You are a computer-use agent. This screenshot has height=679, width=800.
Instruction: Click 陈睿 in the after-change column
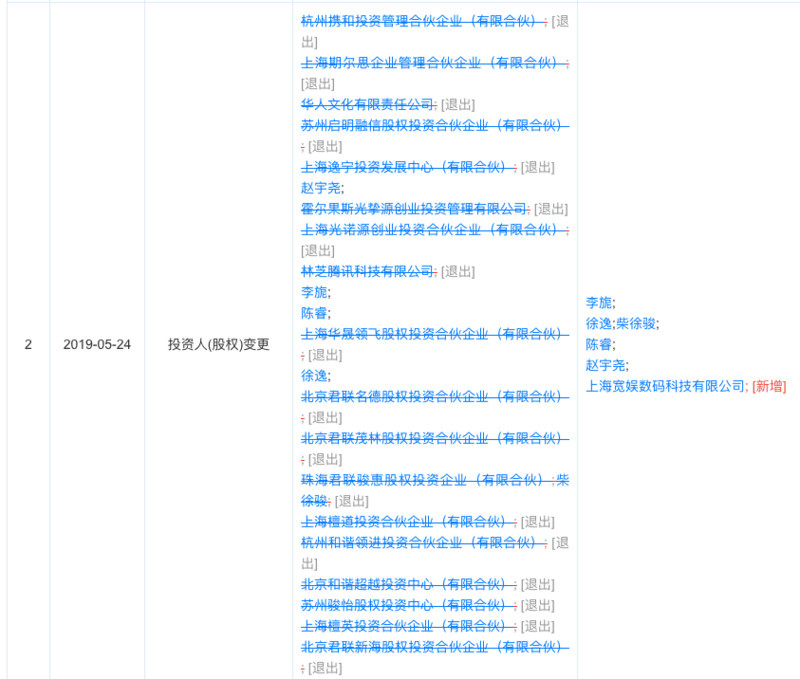[x=599, y=344]
